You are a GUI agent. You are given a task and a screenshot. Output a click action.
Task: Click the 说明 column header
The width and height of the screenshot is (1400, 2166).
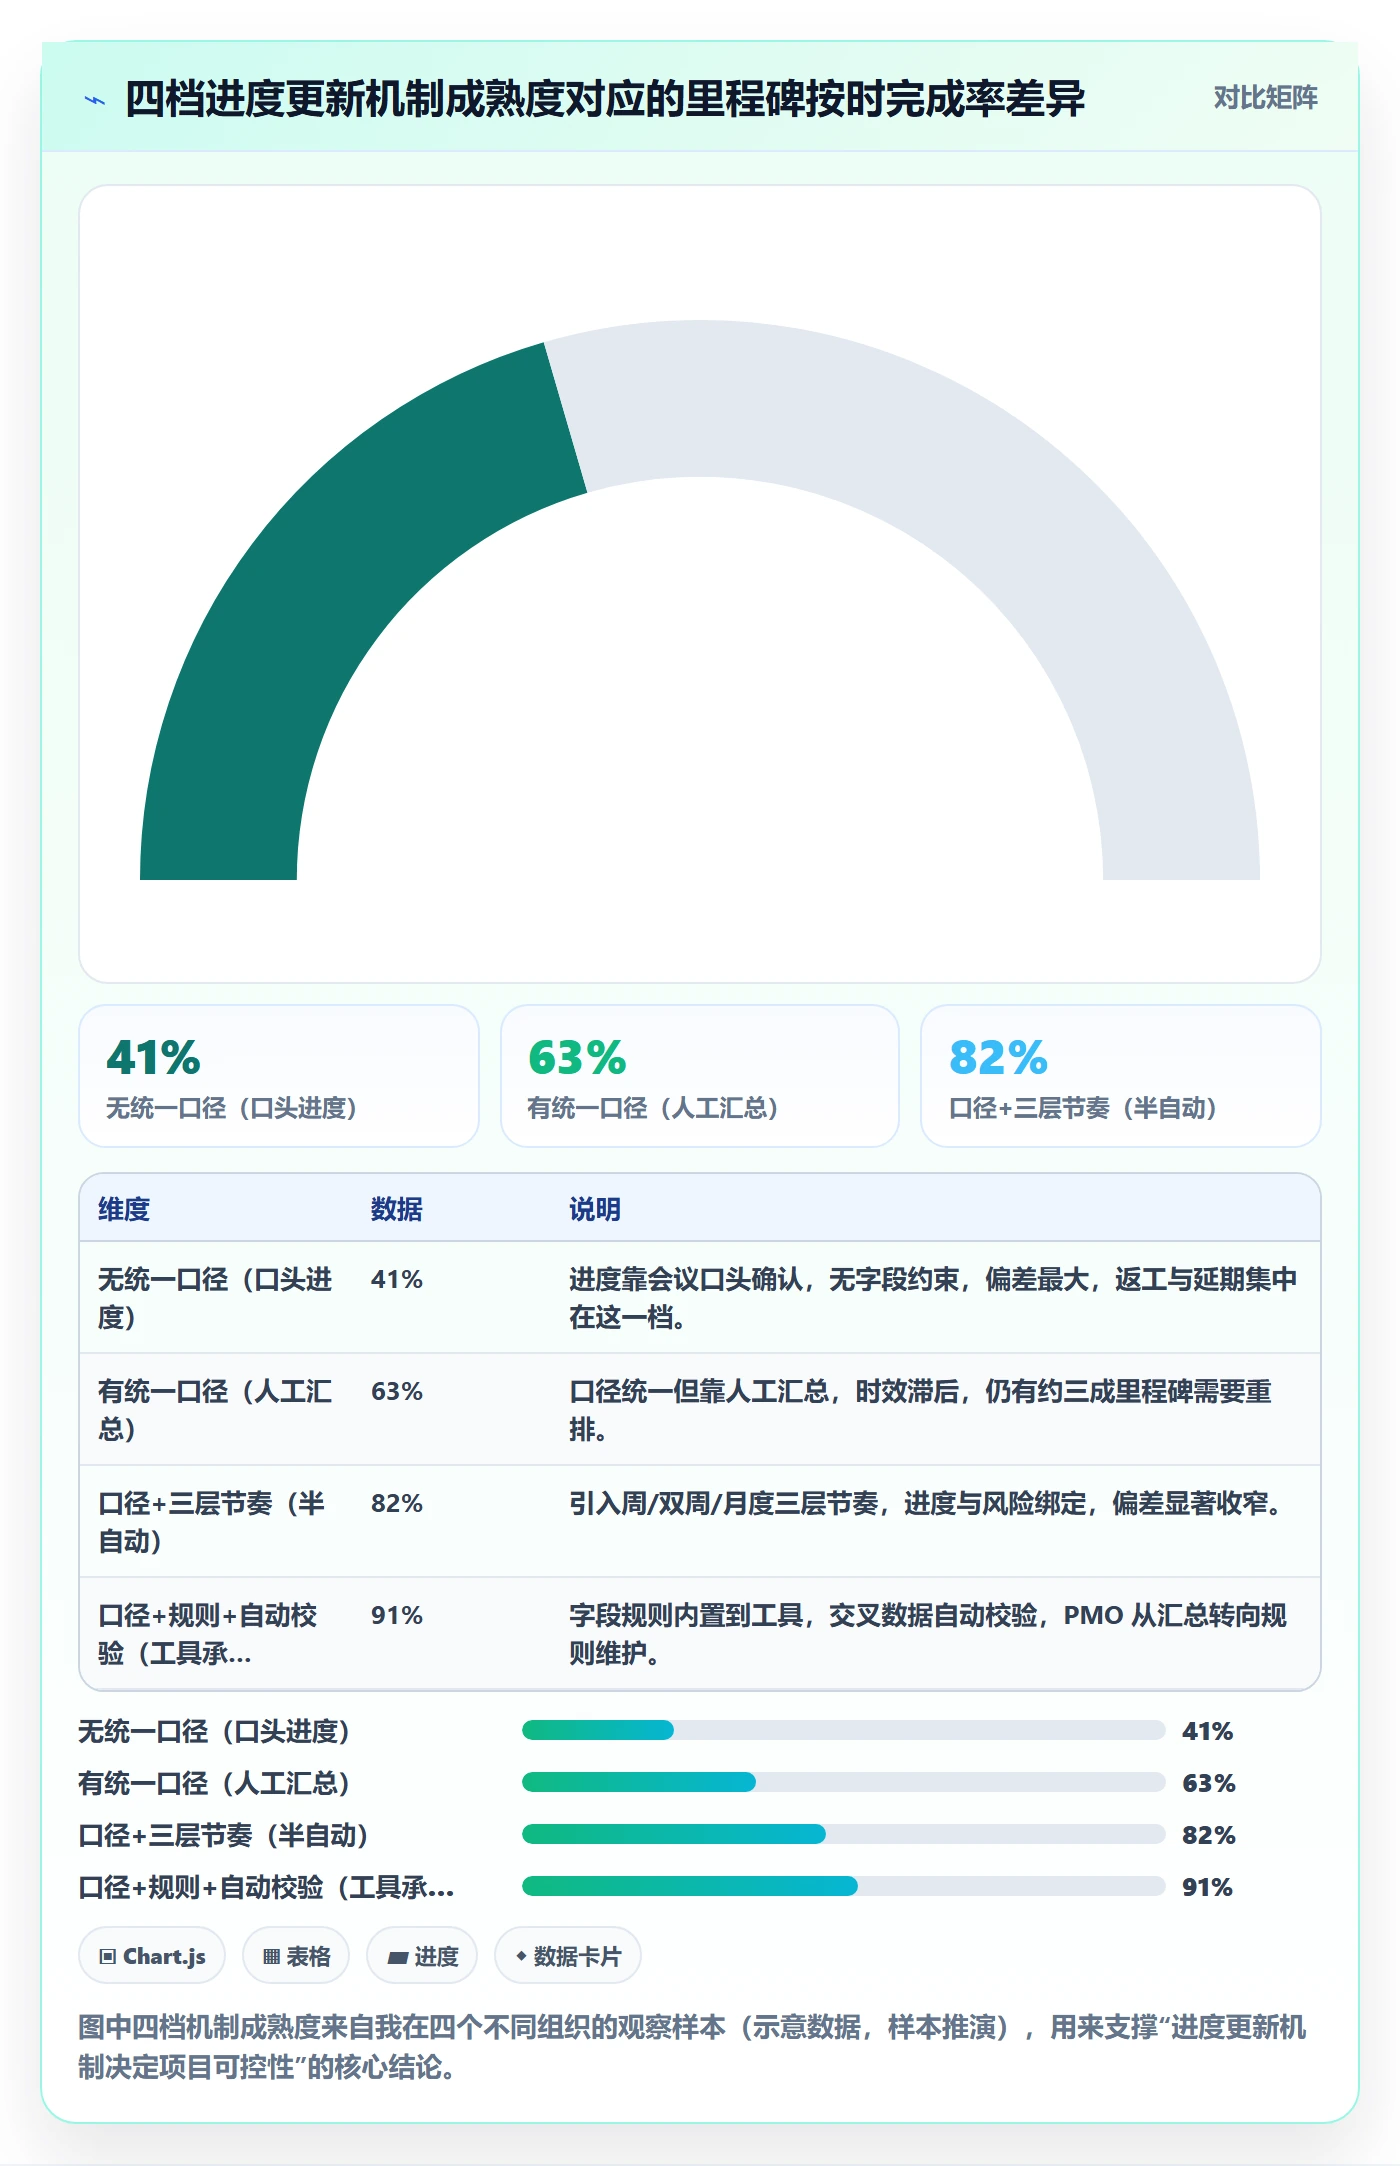pos(595,1209)
